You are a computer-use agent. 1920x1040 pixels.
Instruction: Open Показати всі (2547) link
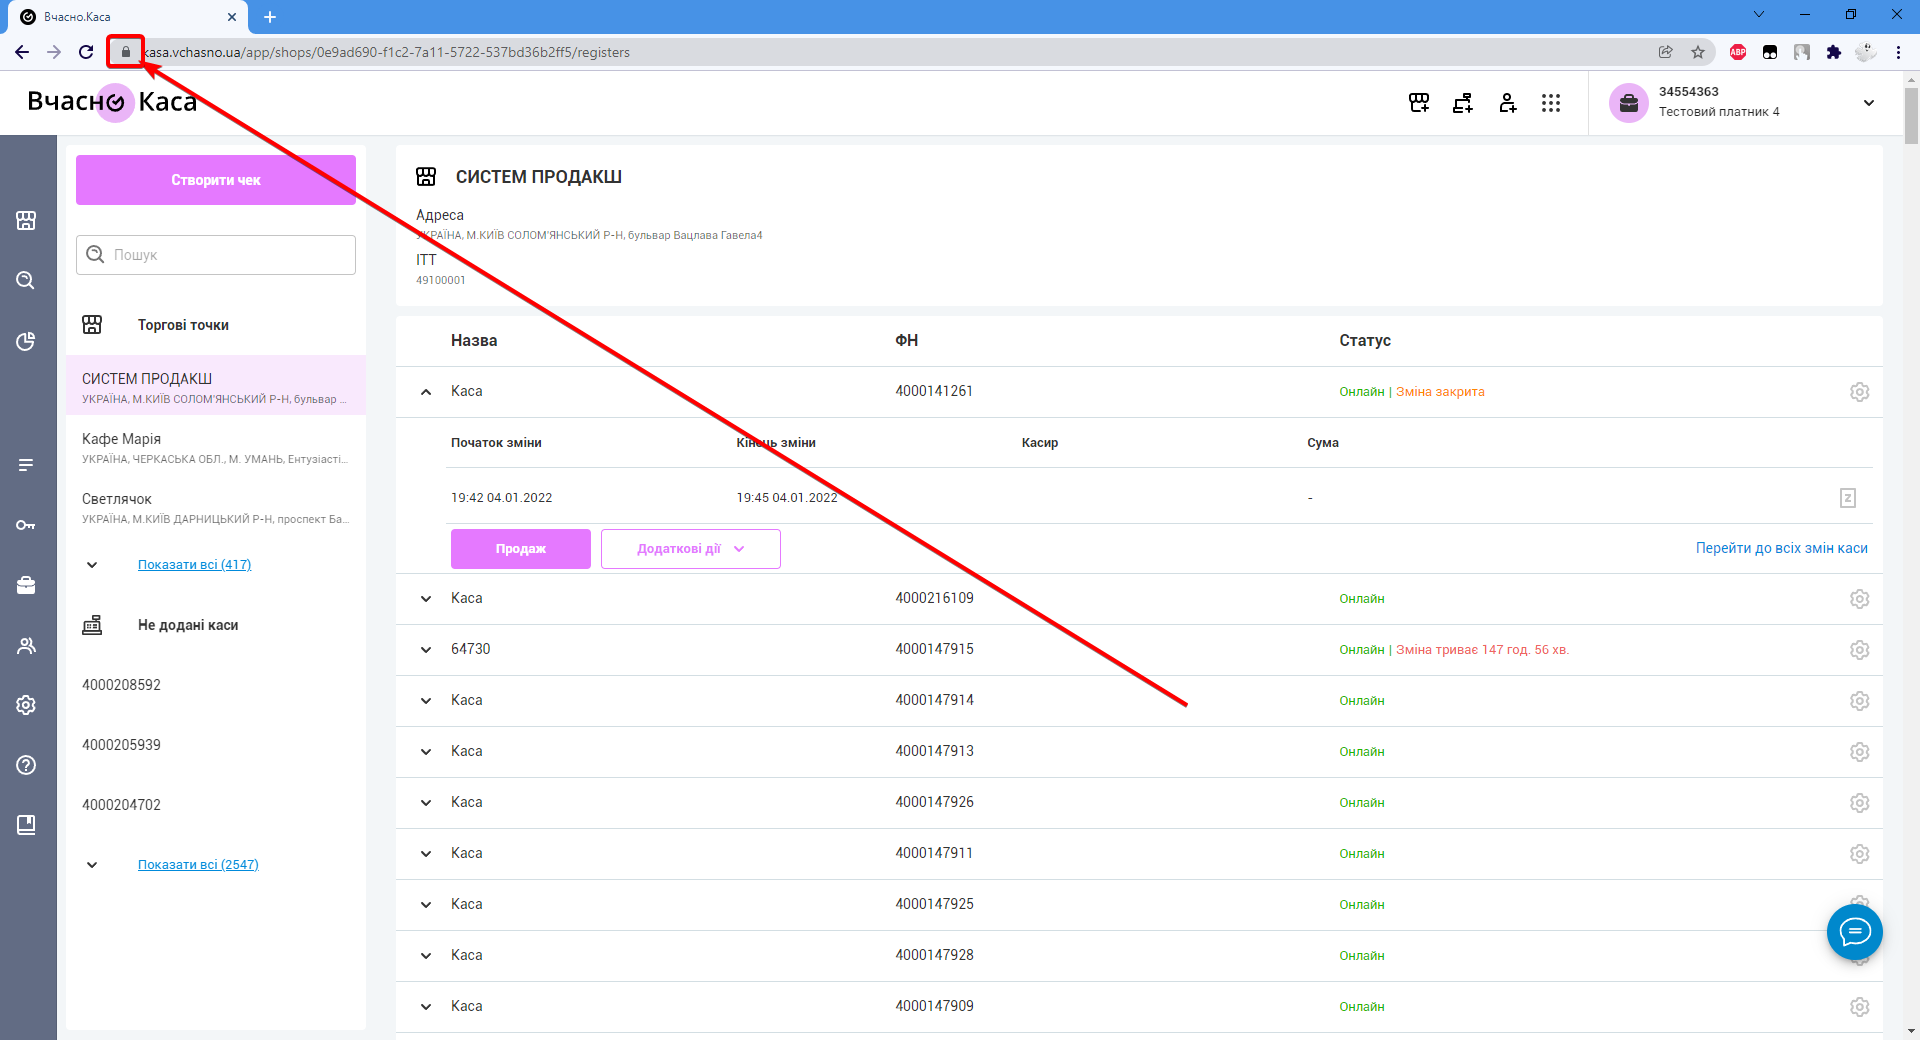click(x=198, y=865)
